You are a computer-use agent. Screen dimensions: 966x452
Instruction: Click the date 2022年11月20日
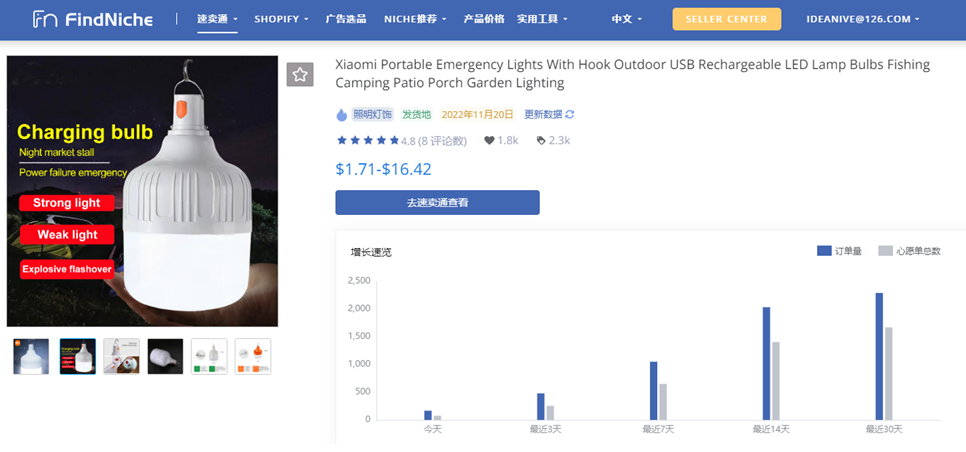click(x=477, y=115)
